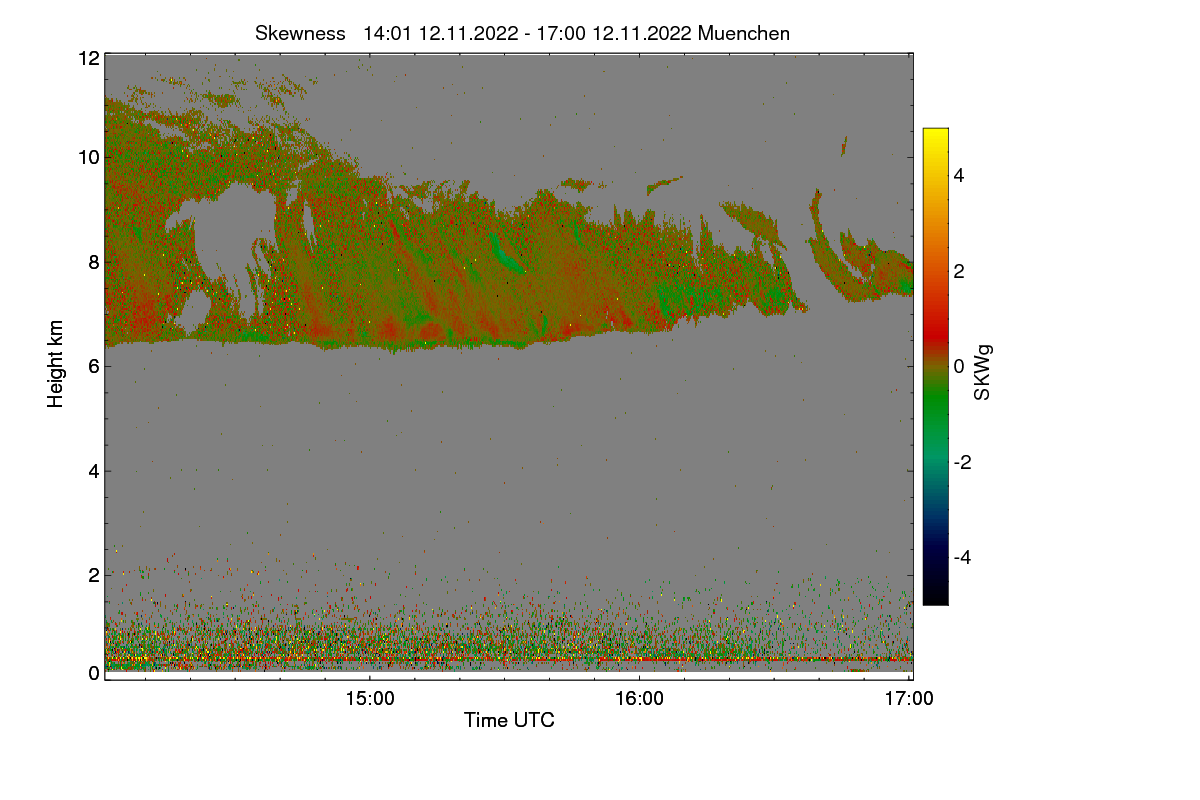Select the Height km axis title

tap(56, 364)
